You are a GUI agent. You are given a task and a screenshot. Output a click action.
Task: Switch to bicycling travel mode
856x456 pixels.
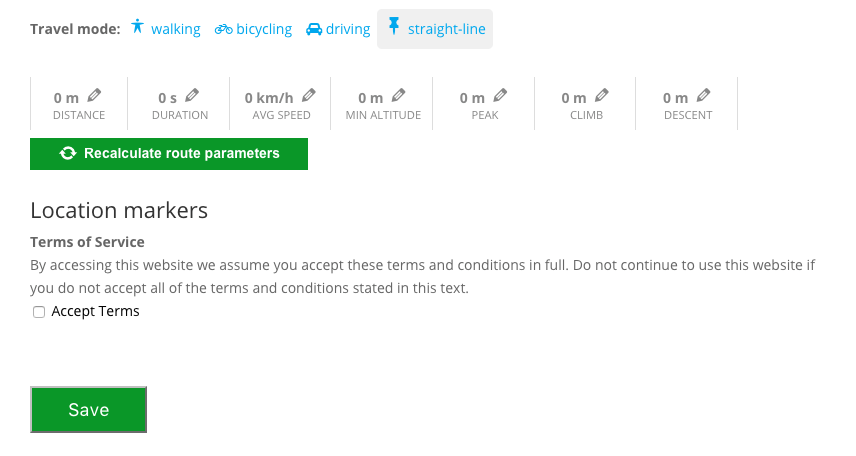(x=264, y=29)
